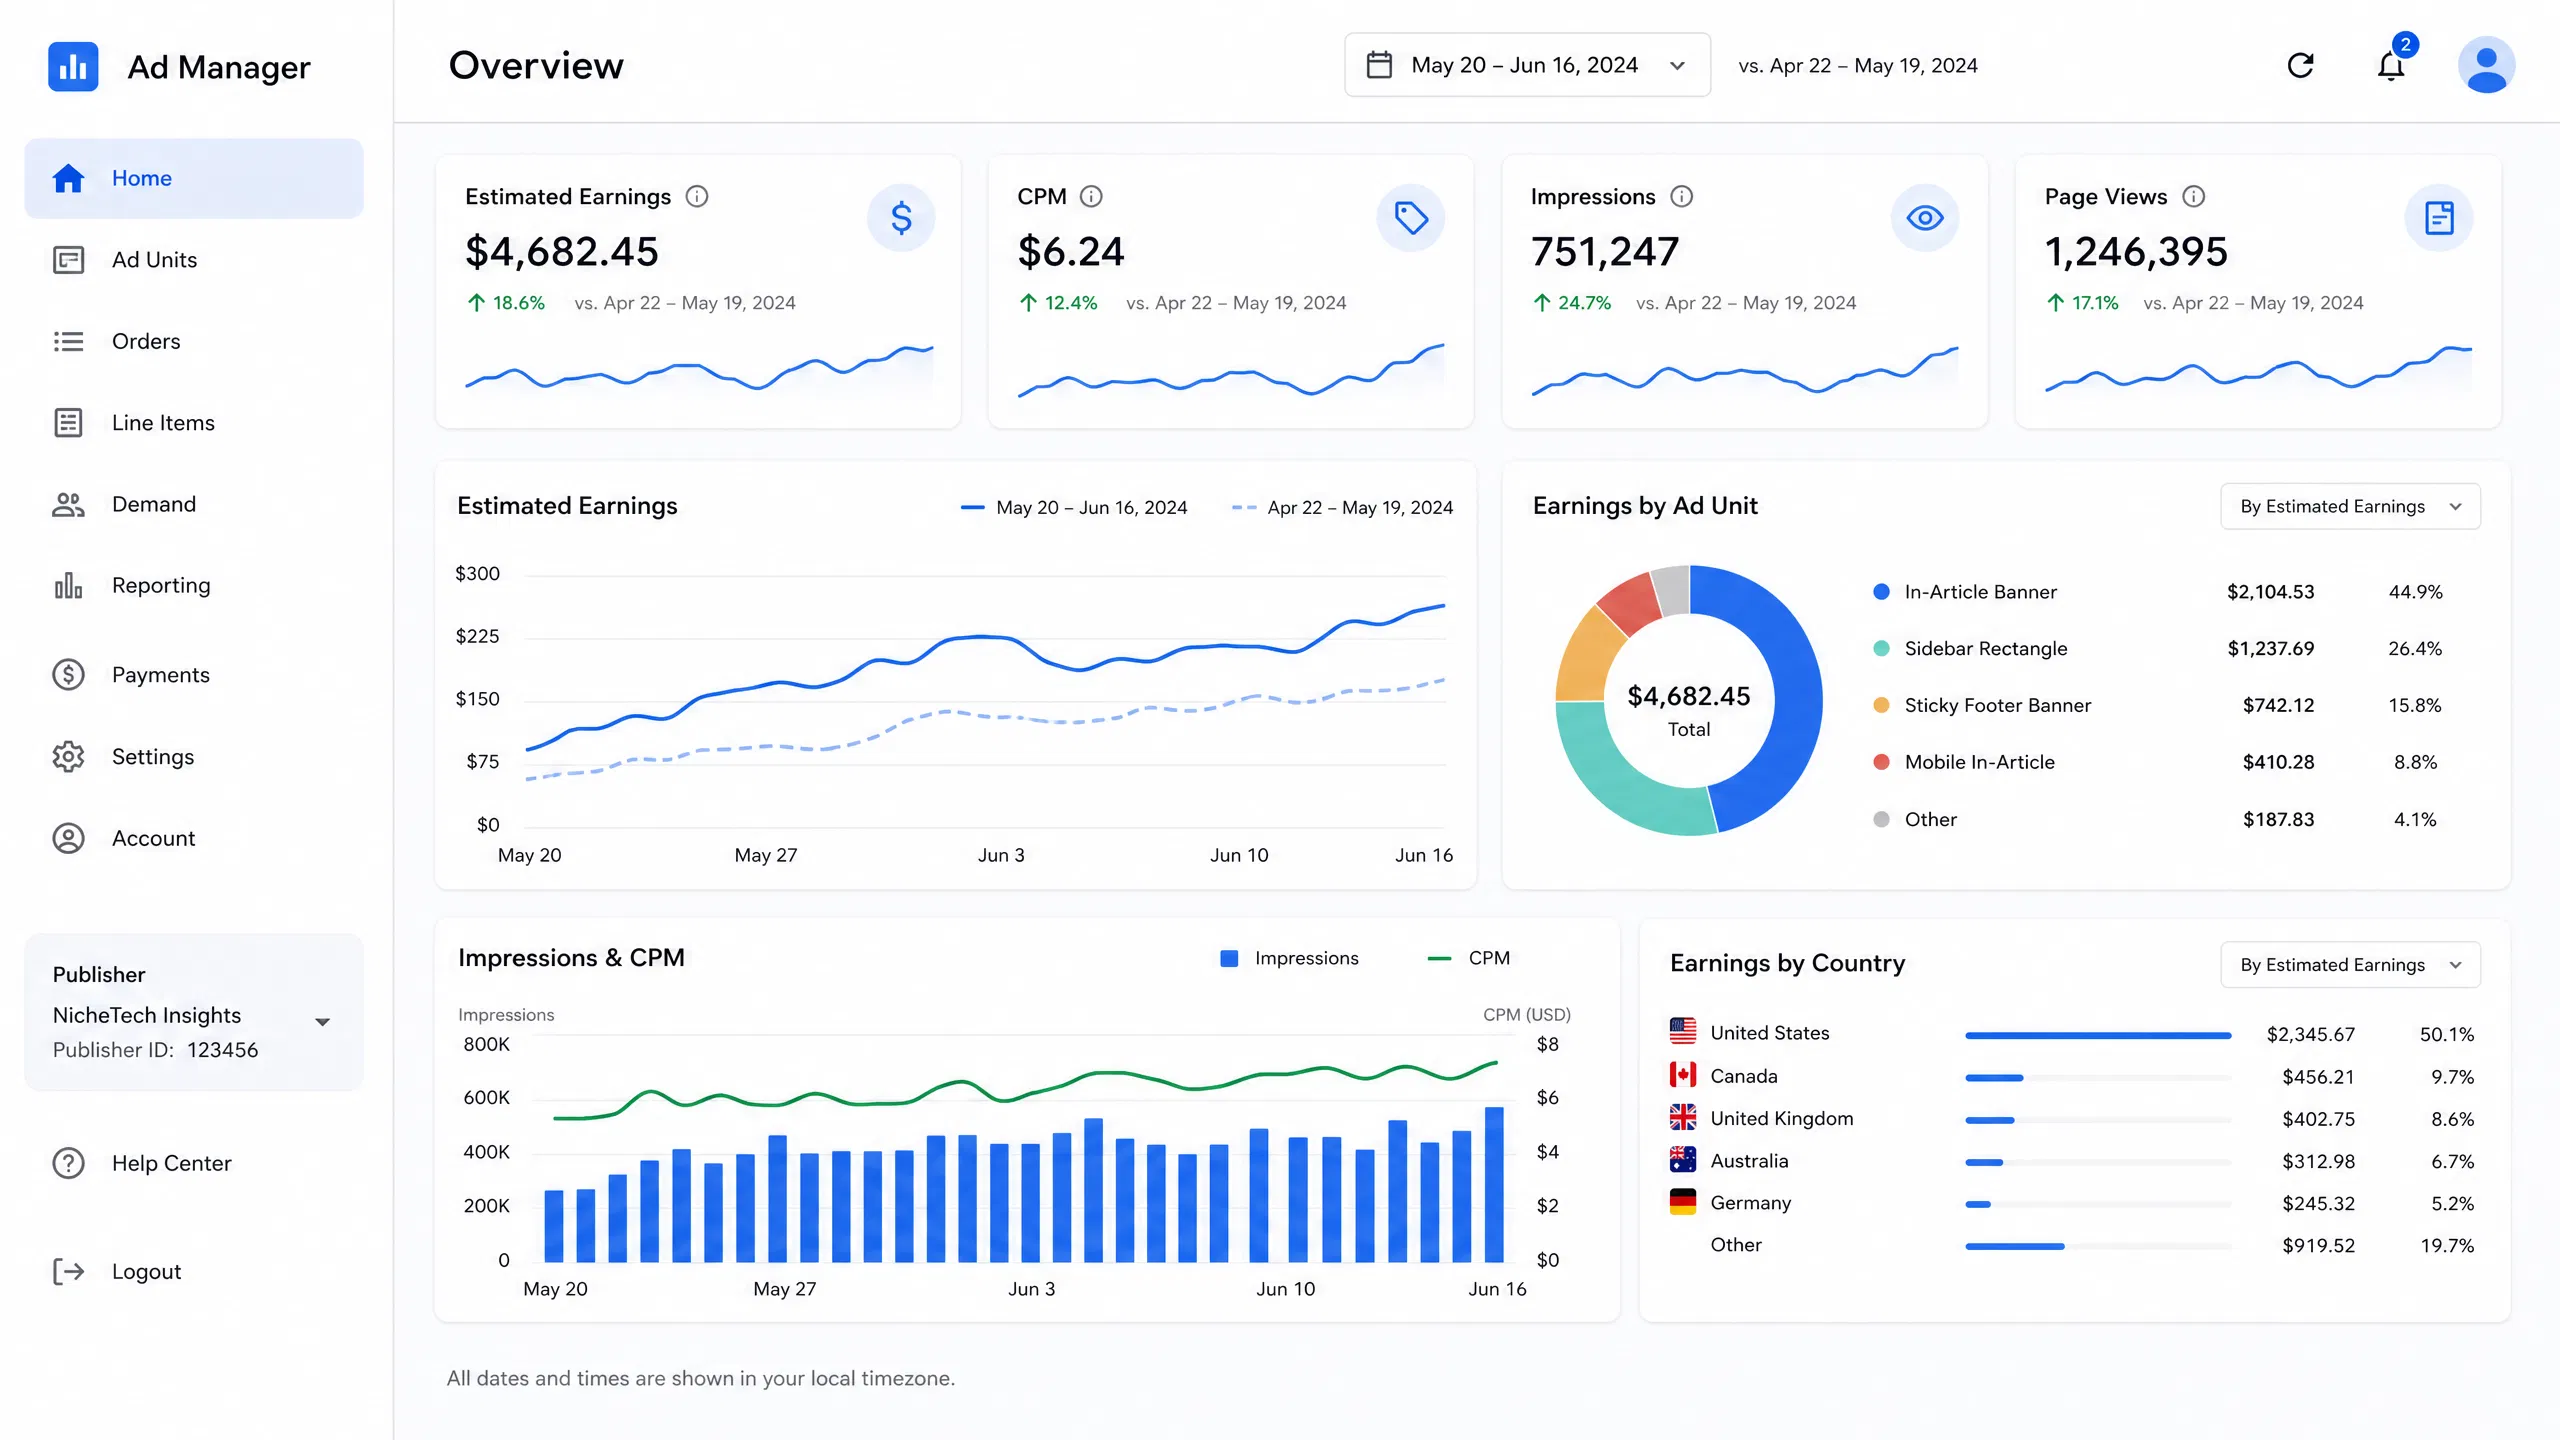This screenshot has width=2560, height=1440.
Task: Show info tooltip for CPM
Action: pos(1091,197)
